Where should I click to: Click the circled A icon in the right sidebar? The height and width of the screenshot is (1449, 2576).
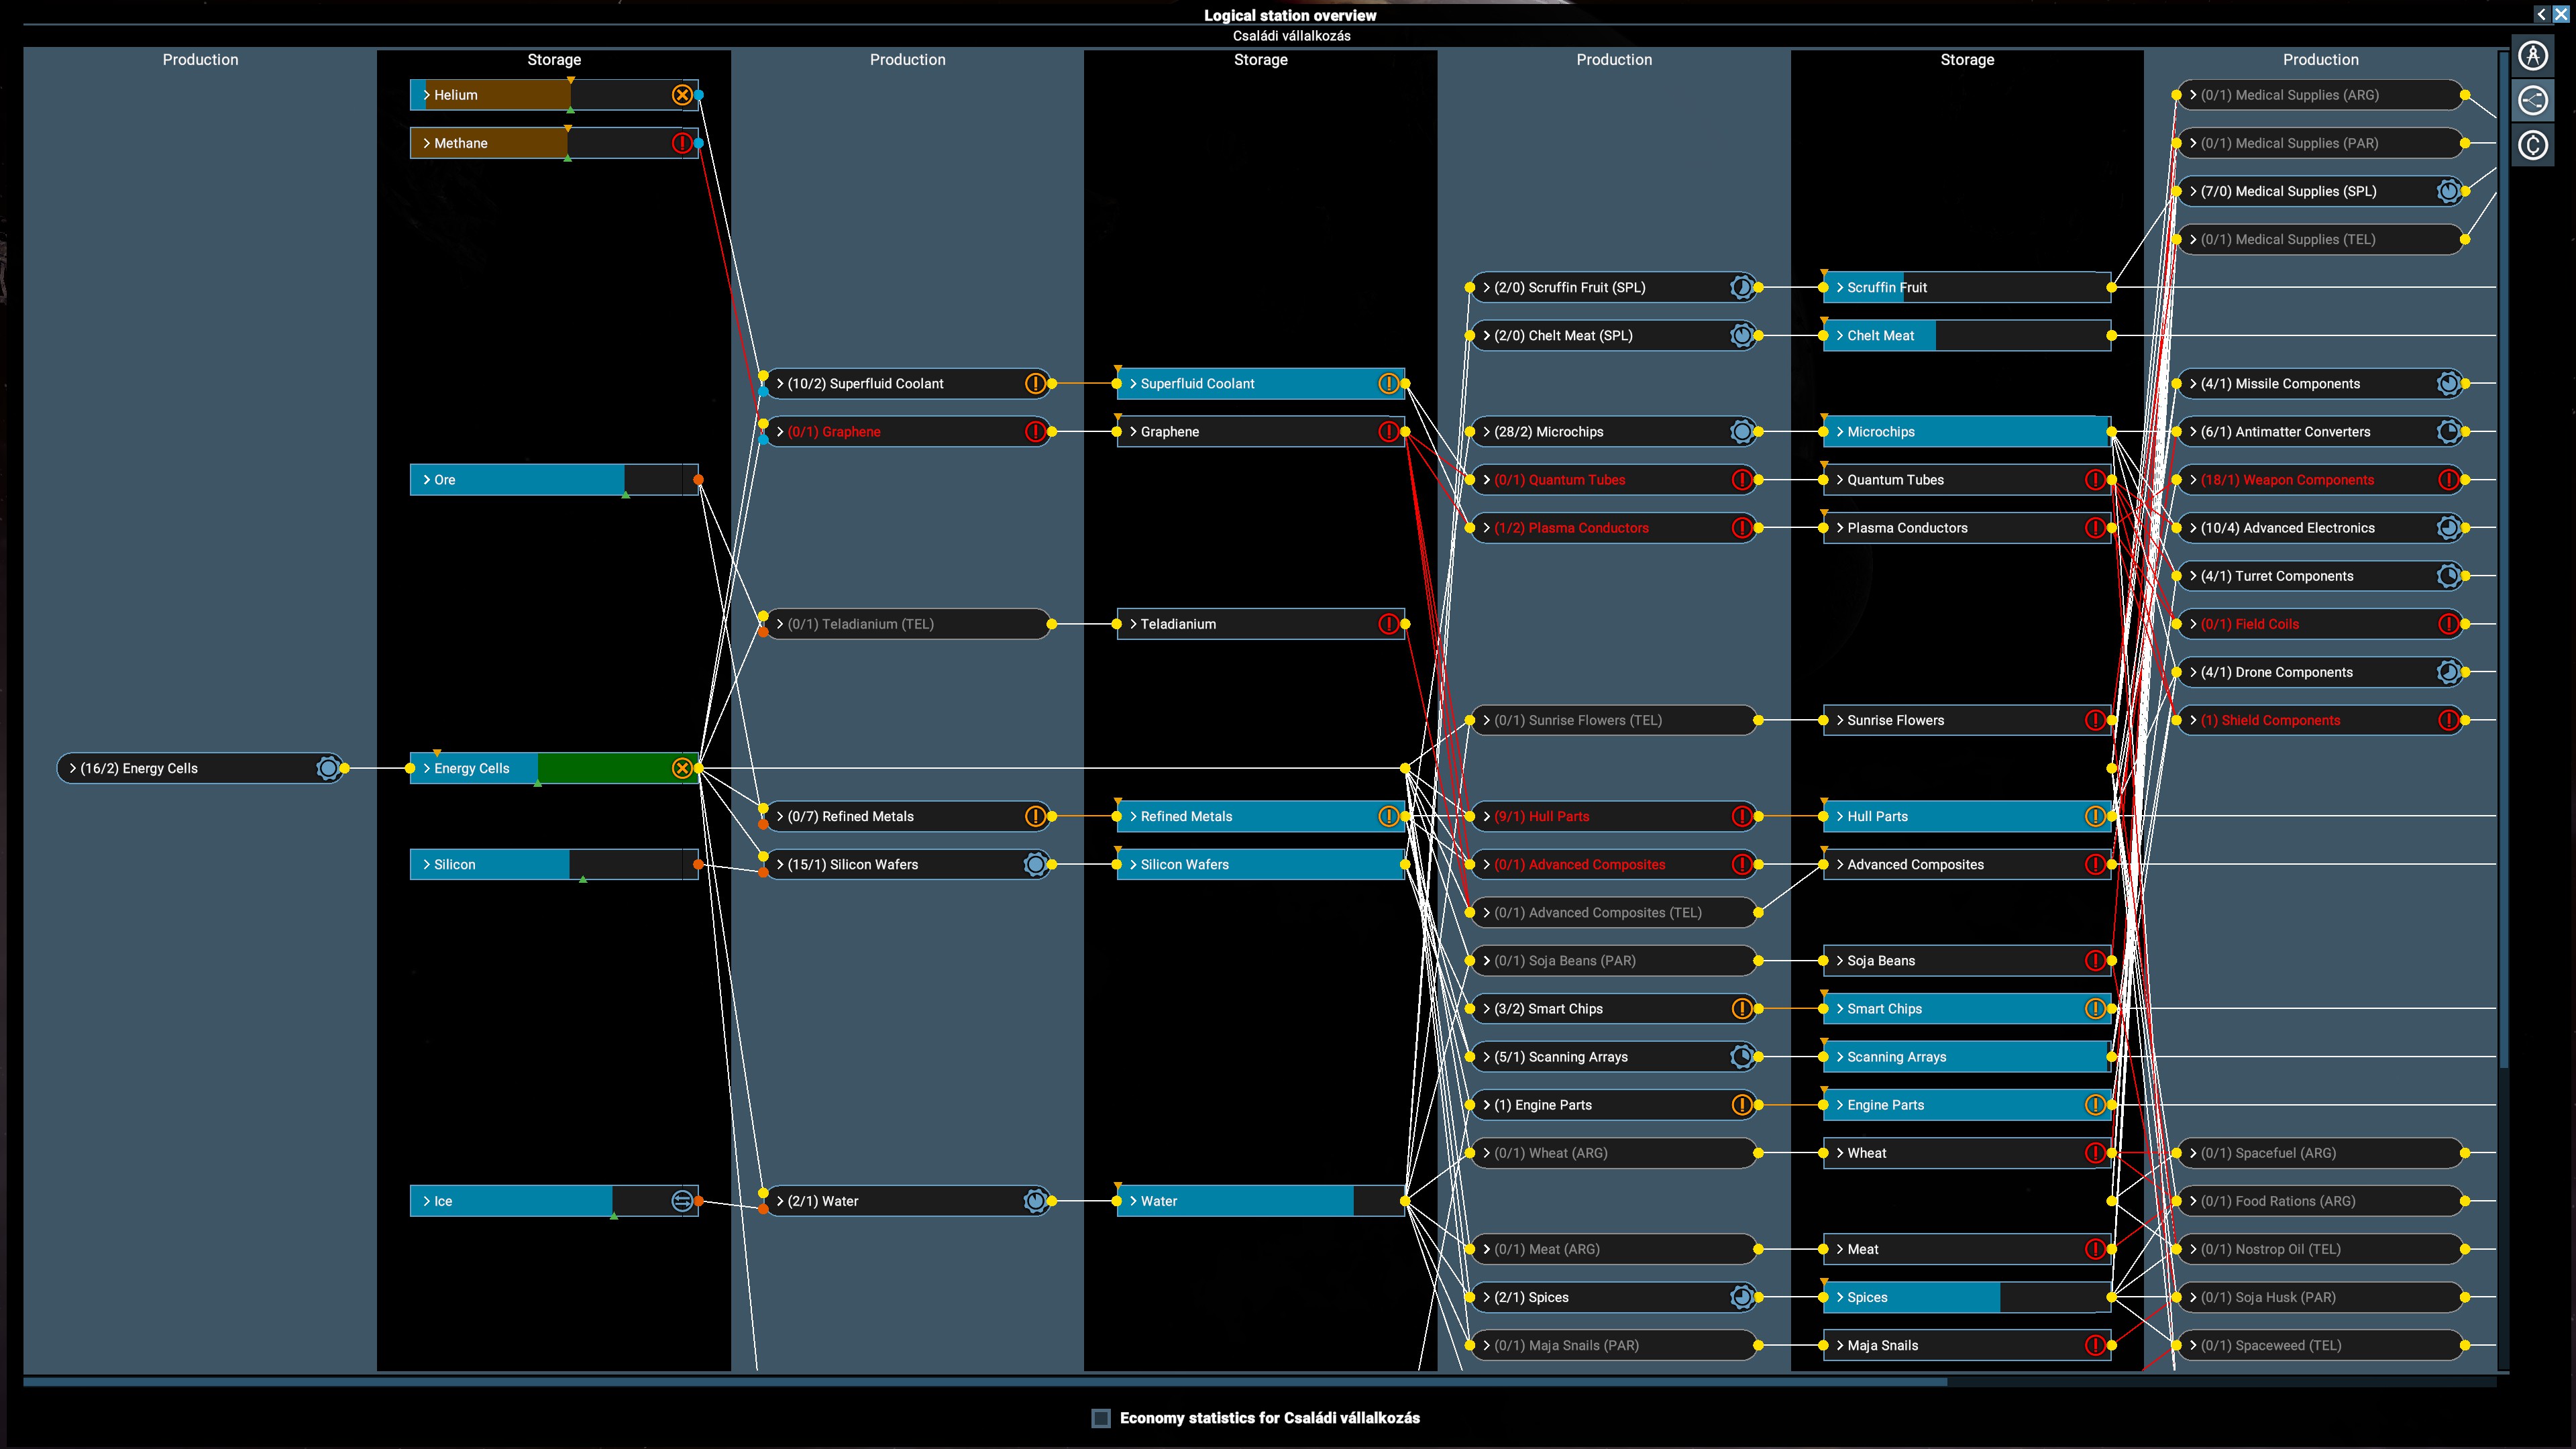tap(2532, 55)
